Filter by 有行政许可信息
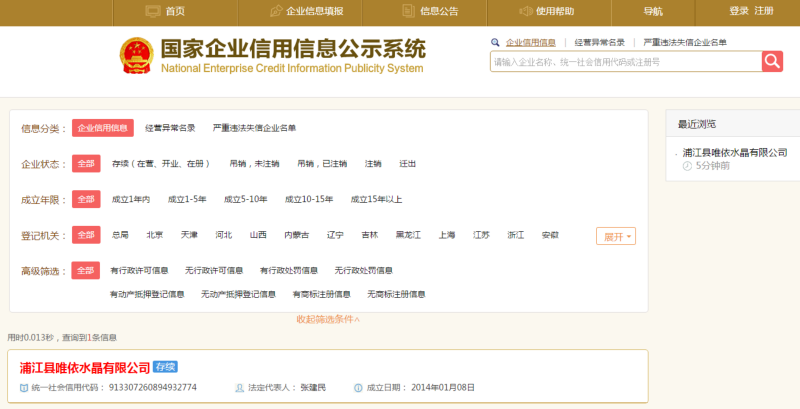The width and height of the screenshot is (800, 409). [139, 270]
